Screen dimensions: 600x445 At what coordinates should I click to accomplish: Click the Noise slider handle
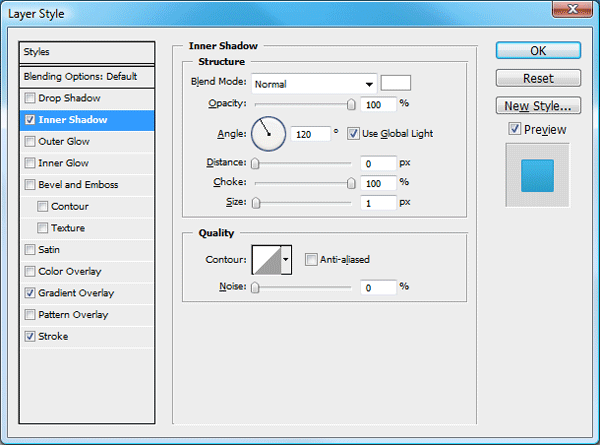tap(255, 287)
